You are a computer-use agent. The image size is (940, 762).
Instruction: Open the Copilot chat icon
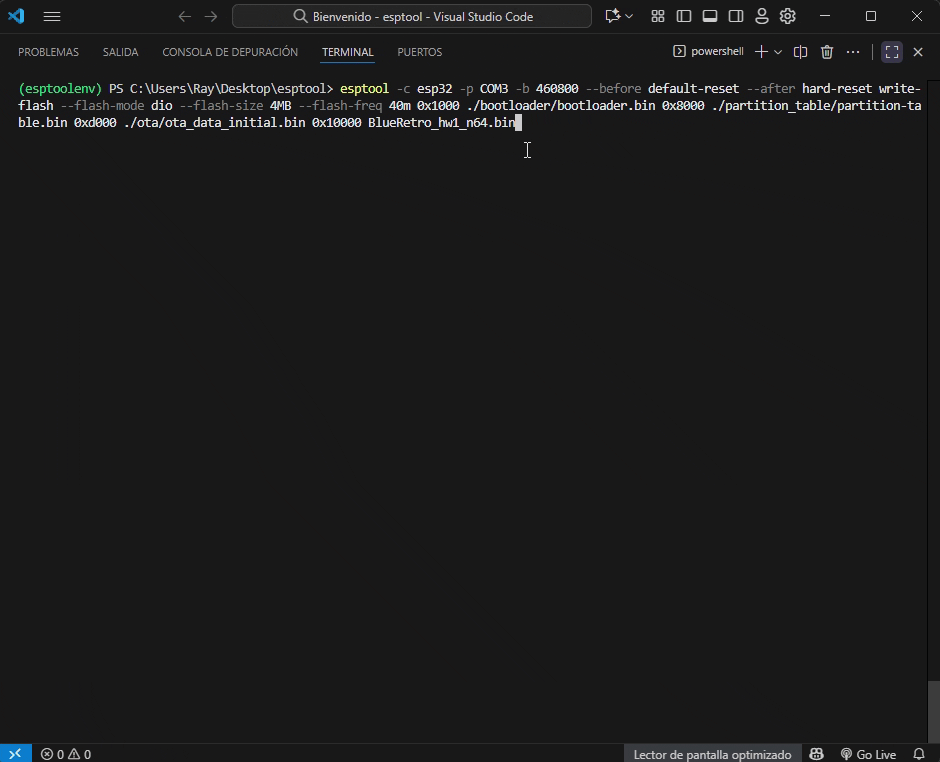coord(612,16)
